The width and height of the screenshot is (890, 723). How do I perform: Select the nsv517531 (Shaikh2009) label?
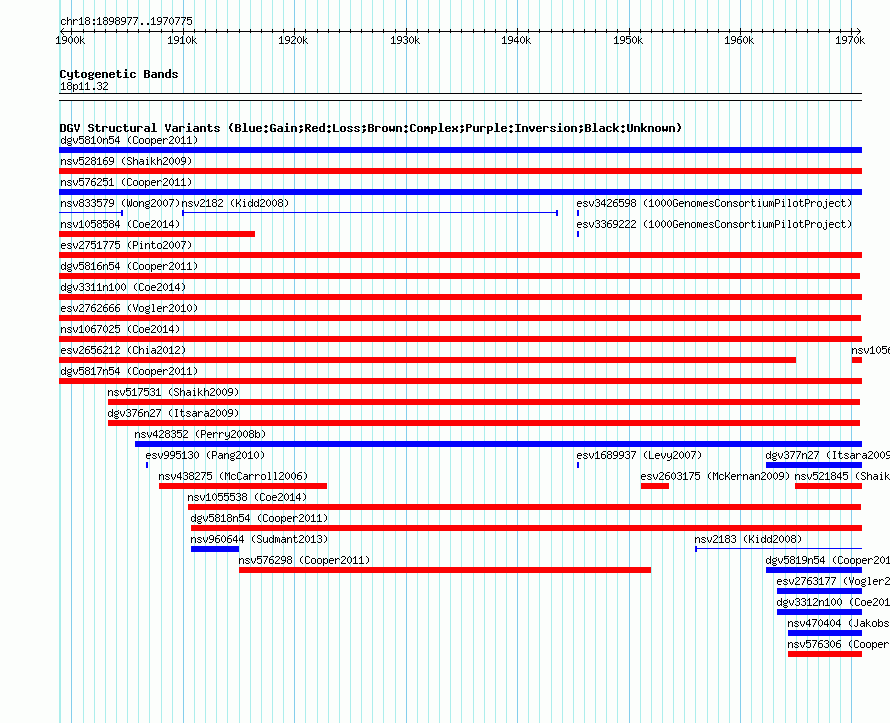[x=173, y=392]
